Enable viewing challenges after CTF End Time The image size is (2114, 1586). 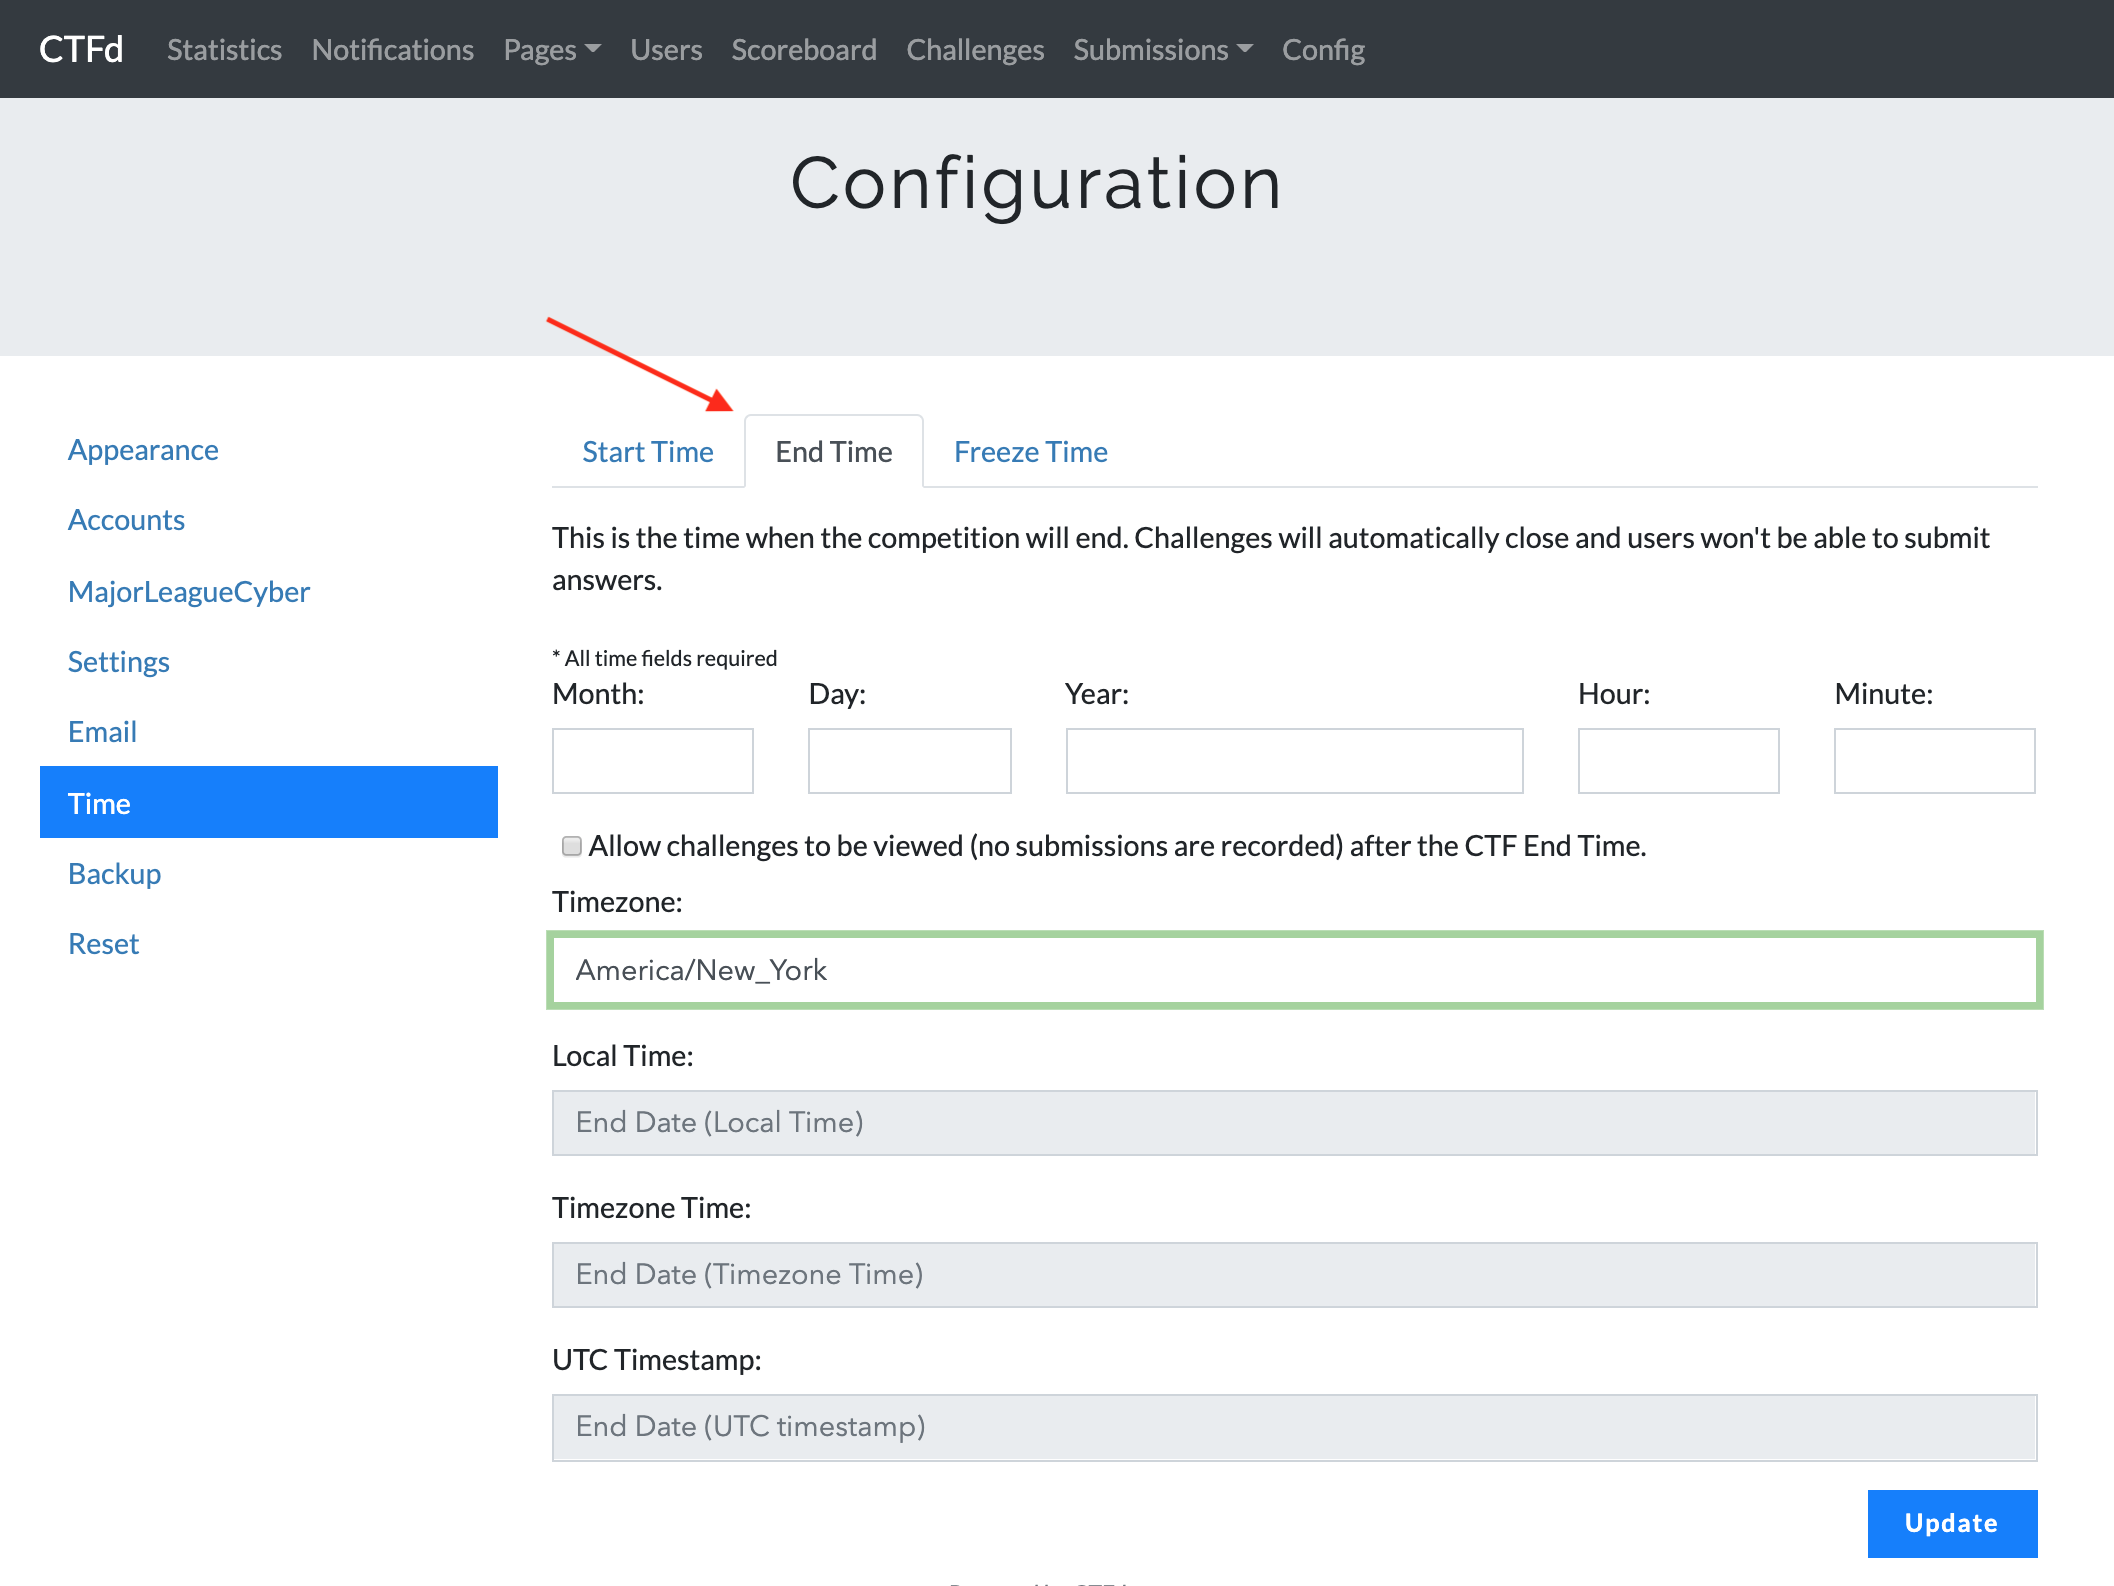[572, 846]
